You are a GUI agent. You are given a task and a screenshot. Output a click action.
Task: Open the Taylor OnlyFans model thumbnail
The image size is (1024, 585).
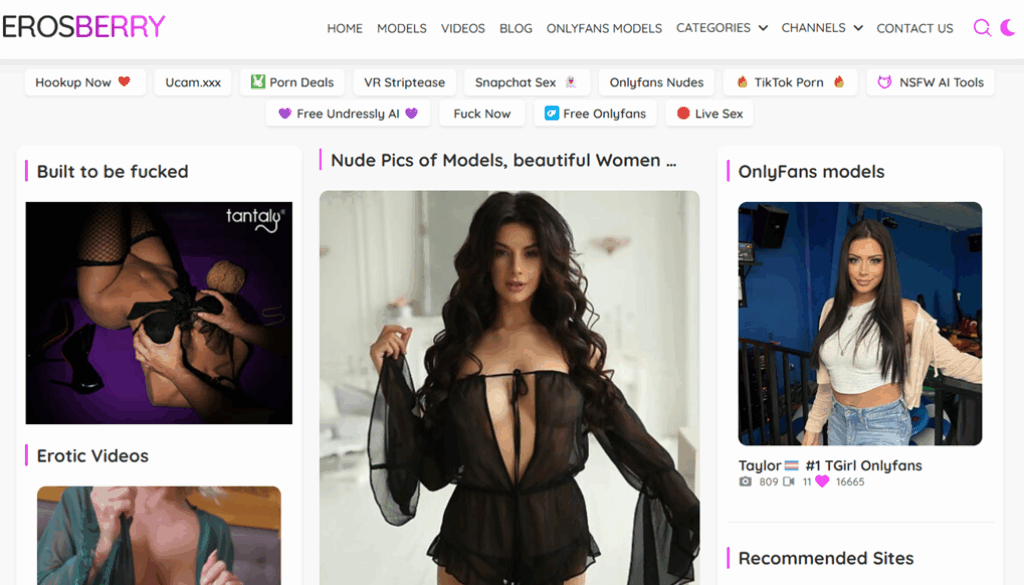(859, 323)
